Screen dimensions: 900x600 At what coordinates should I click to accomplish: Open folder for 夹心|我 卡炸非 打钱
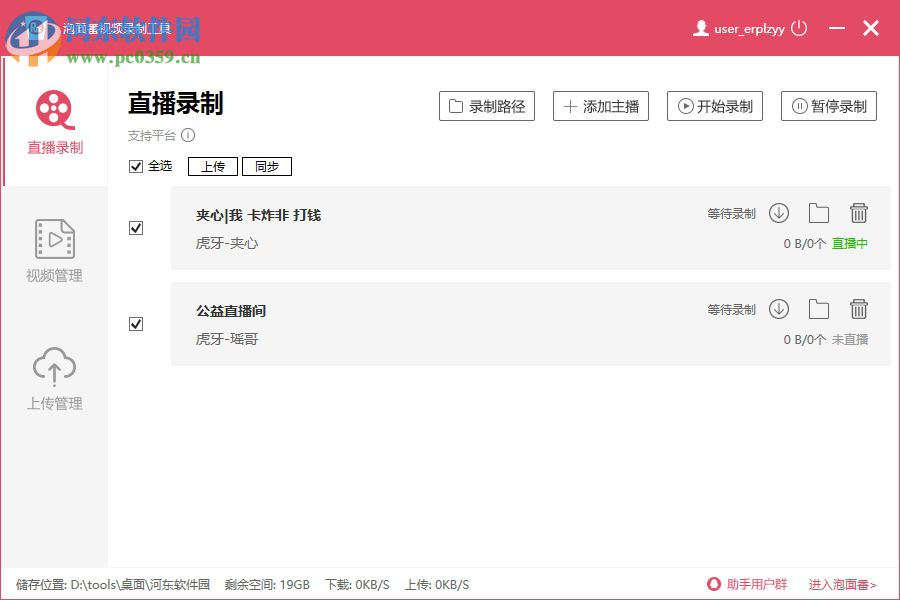(819, 212)
